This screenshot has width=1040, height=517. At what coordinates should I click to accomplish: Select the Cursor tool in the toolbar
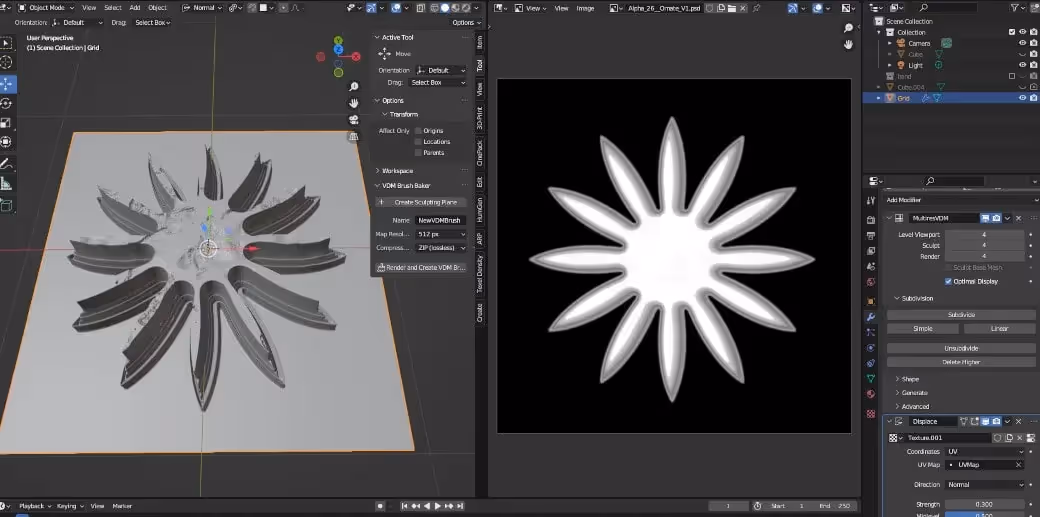coord(7,62)
